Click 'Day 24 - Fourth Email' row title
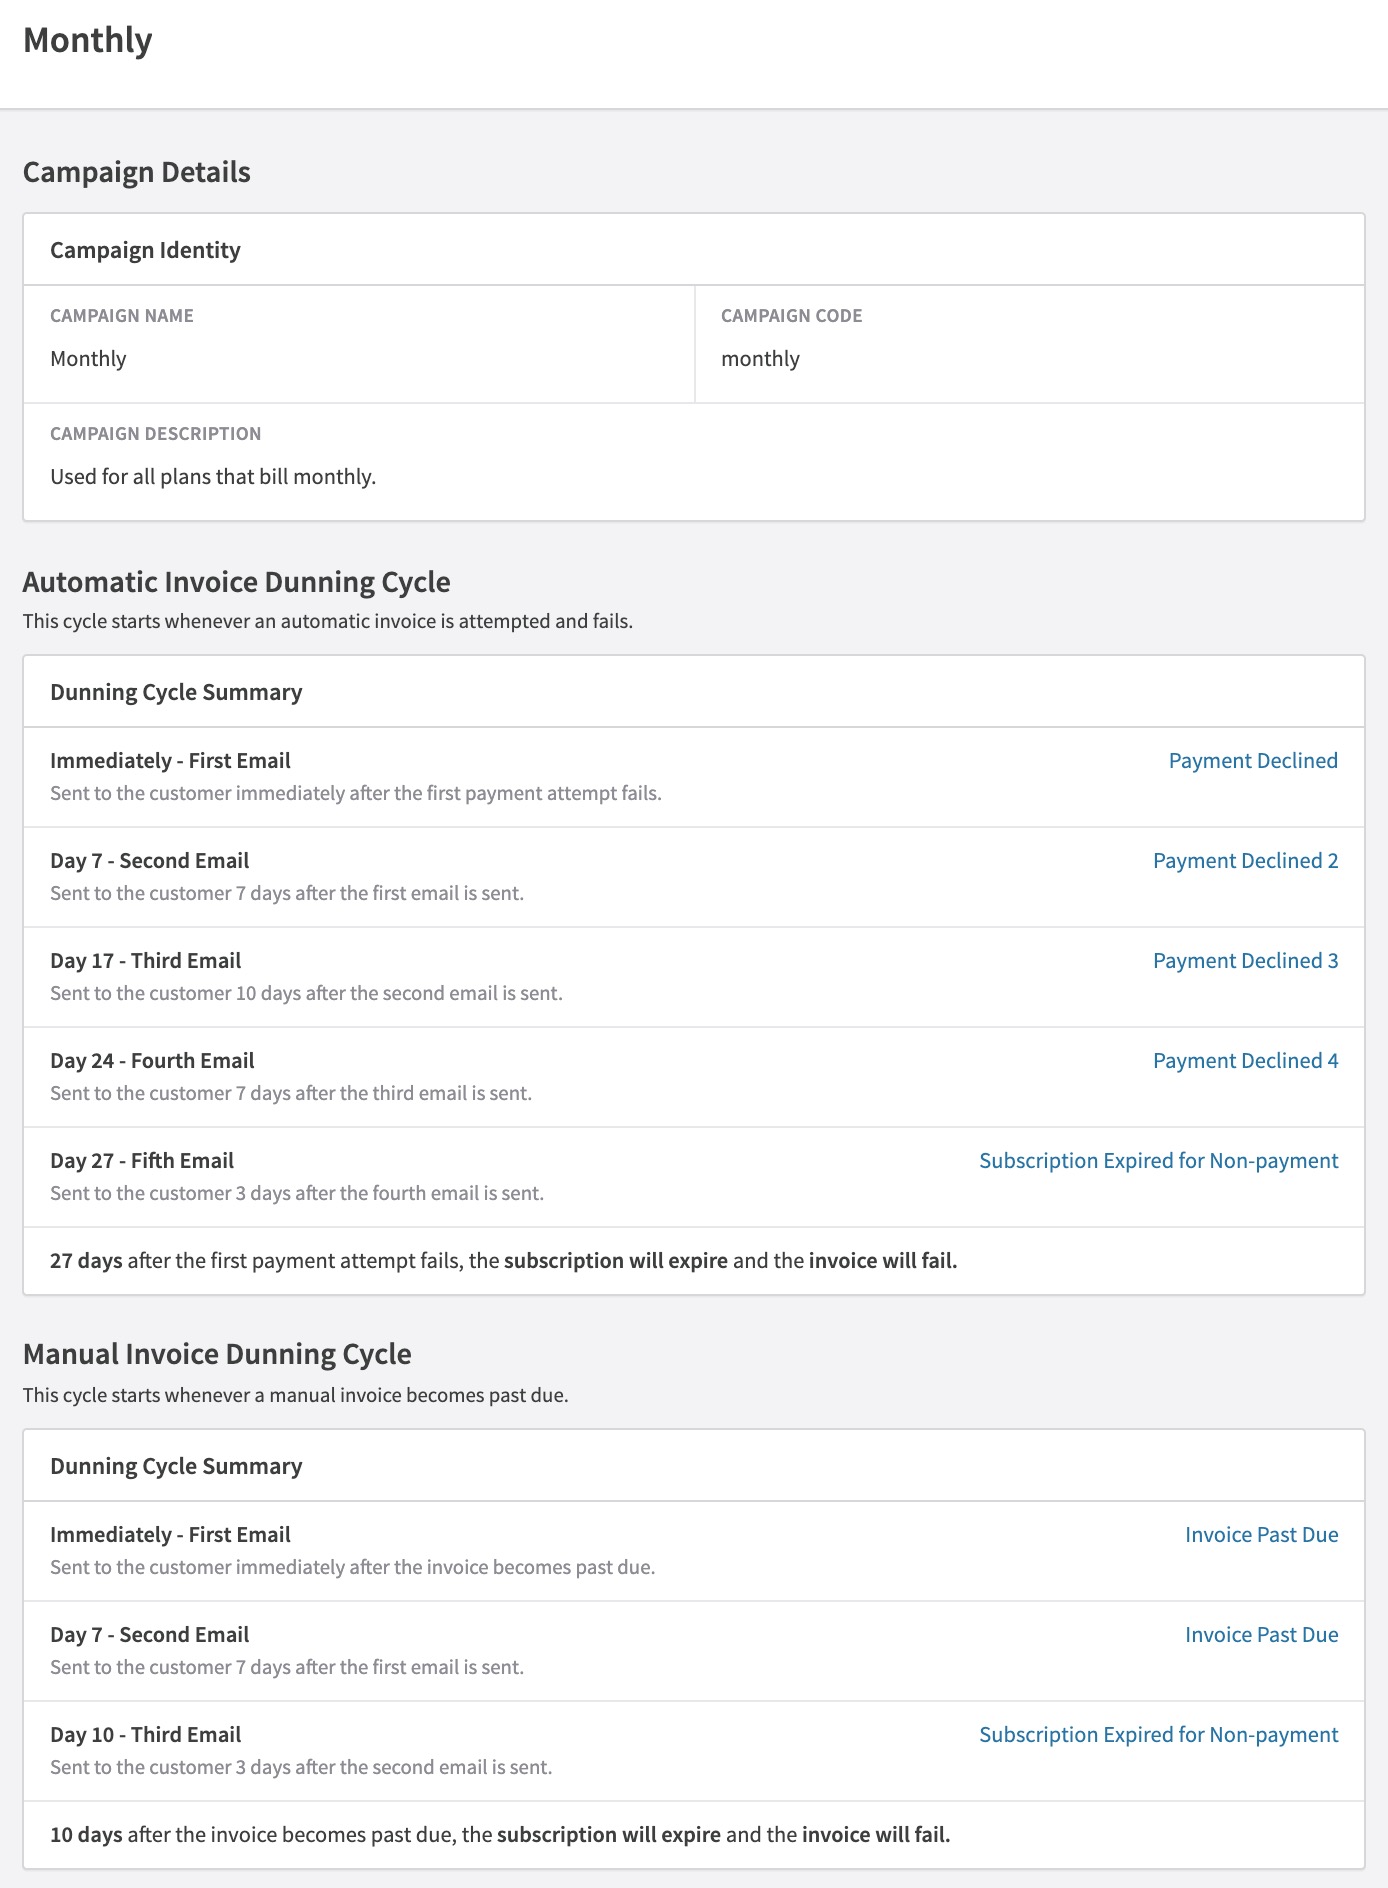The image size is (1388, 1888). pyautogui.click(x=152, y=1061)
